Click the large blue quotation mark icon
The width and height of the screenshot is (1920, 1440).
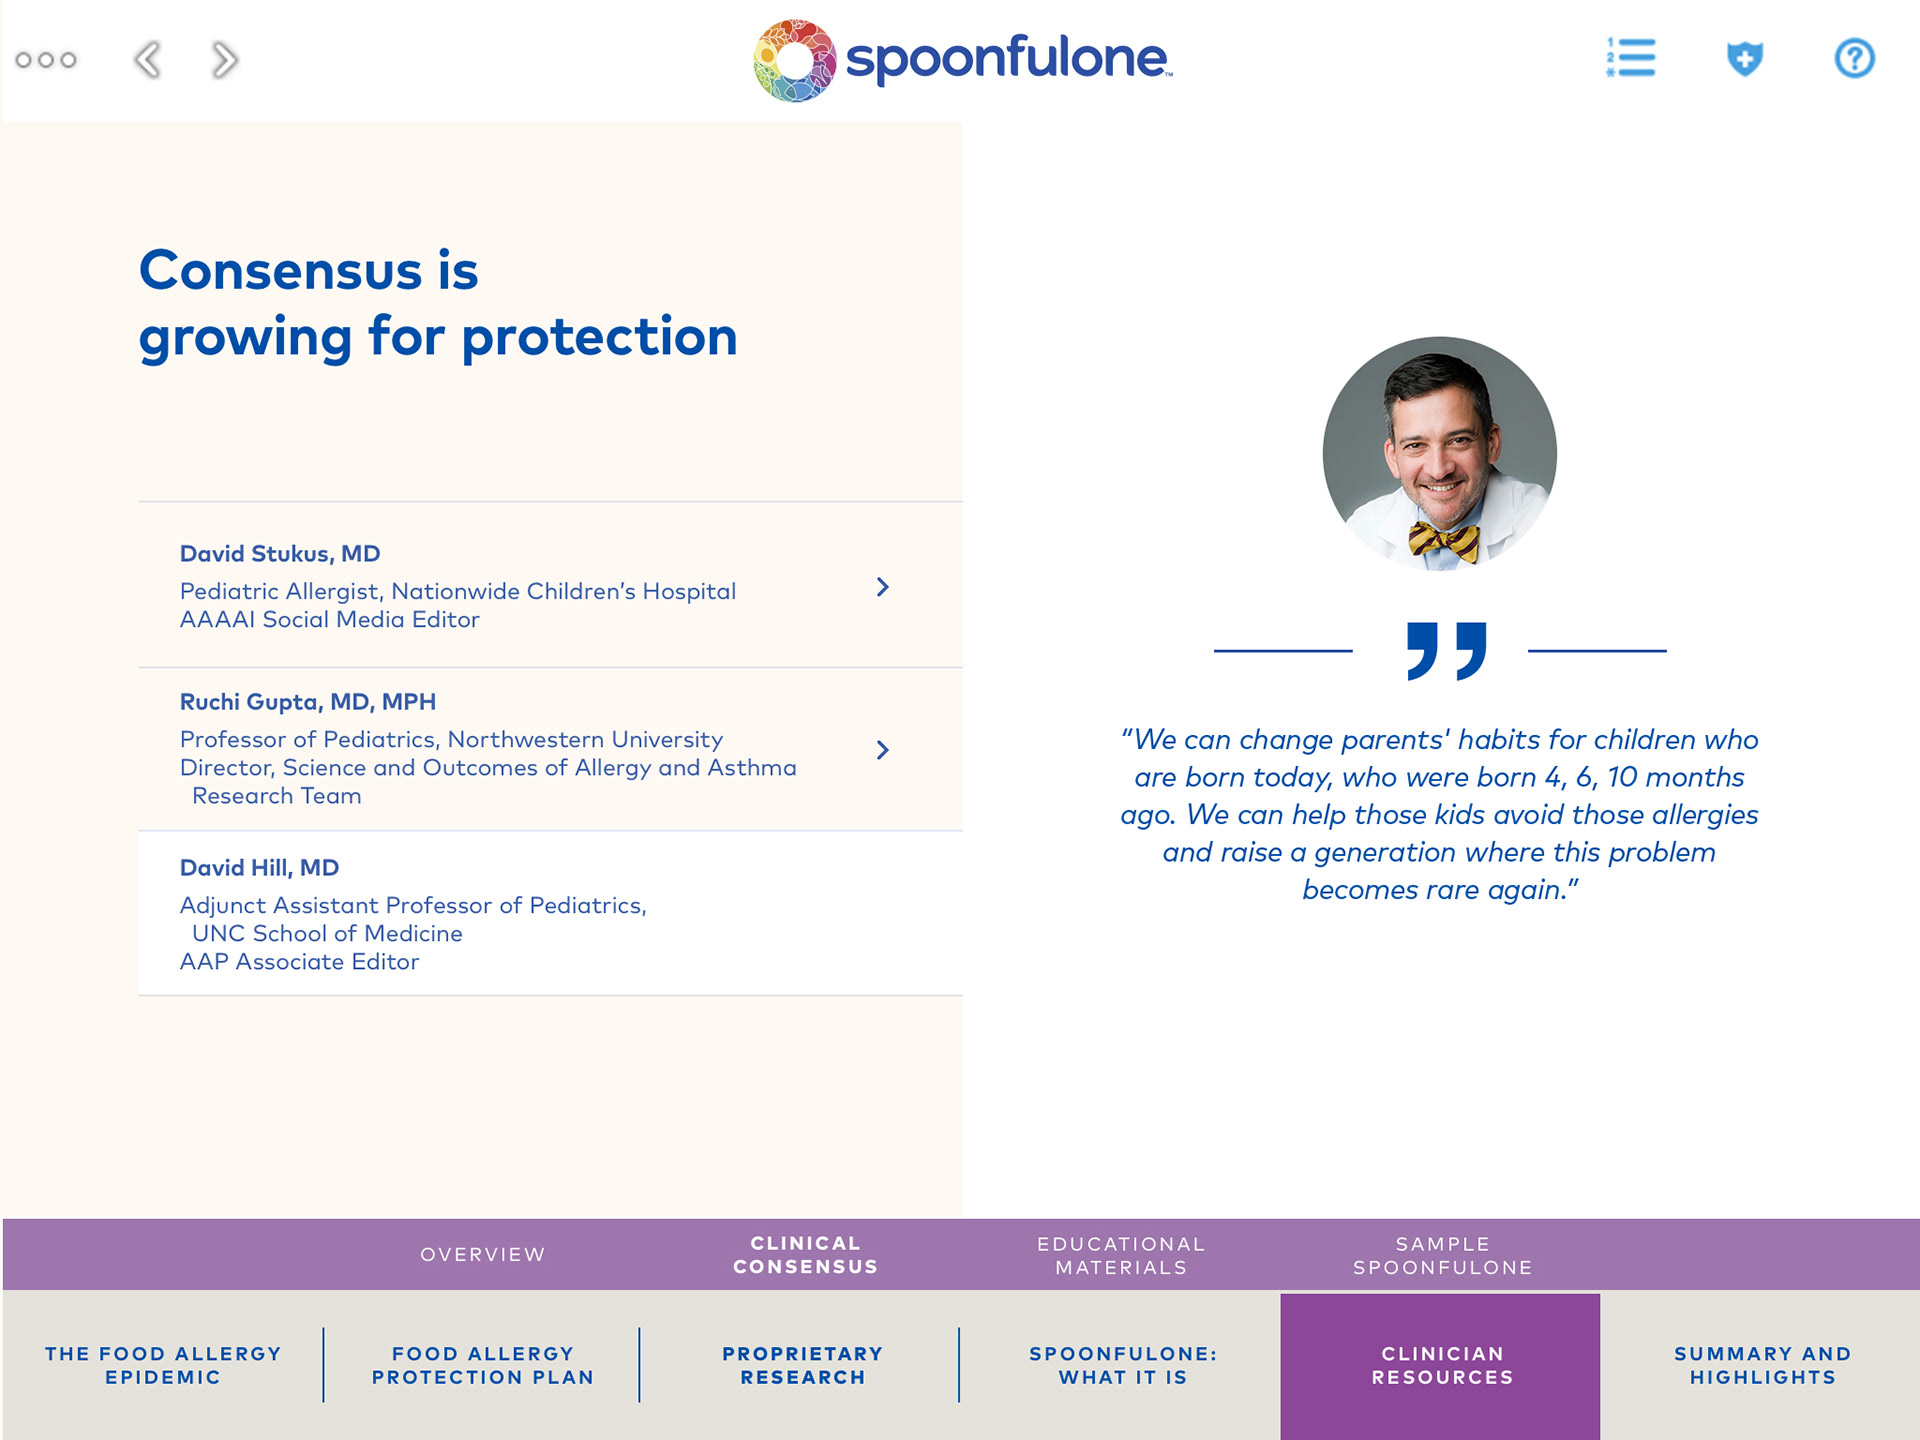pos(1446,650)
